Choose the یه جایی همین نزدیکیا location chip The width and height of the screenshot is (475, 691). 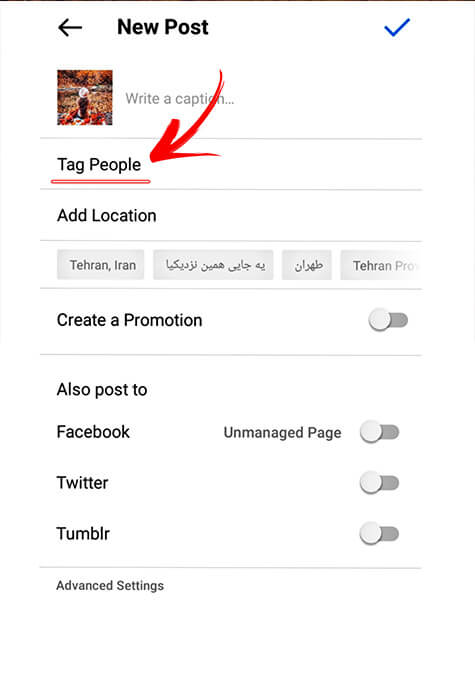click(213, 265)
